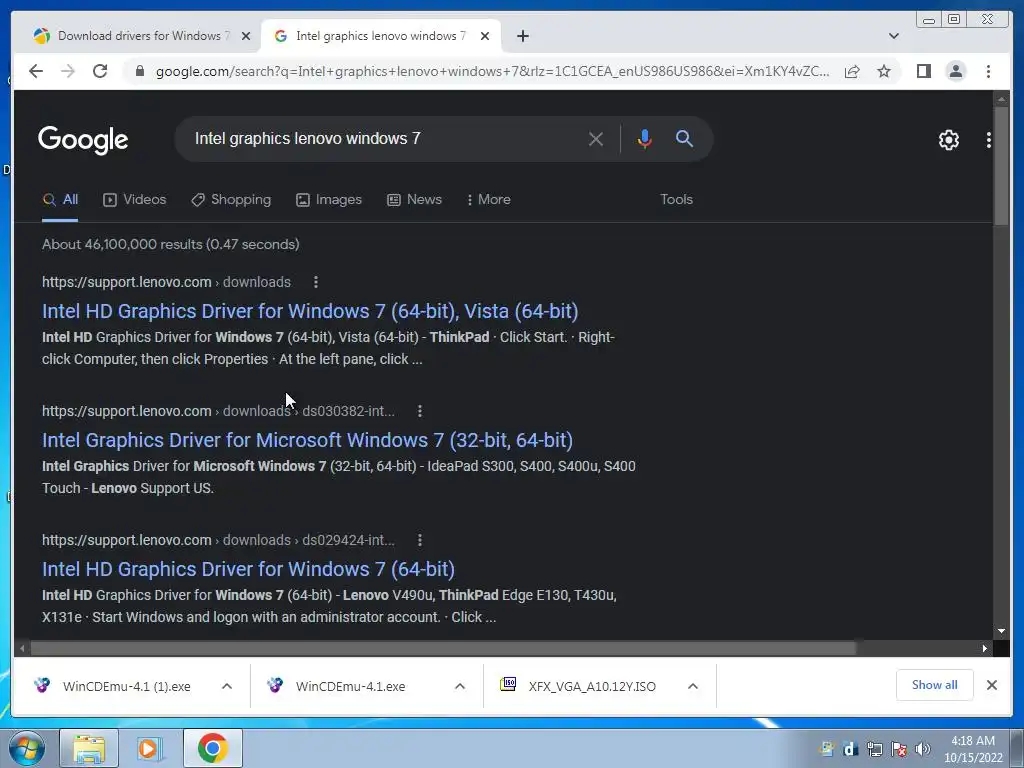Switch to Images results
Viewport: 1024px width, 768px height.
point(328,200)
